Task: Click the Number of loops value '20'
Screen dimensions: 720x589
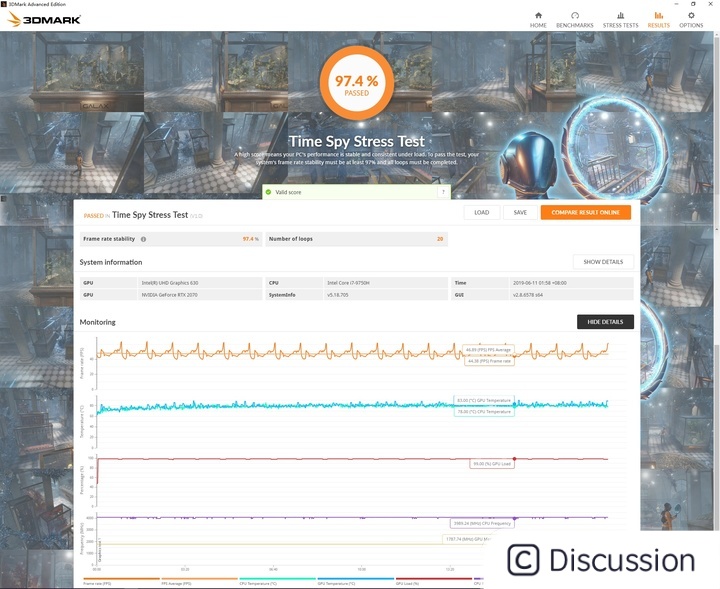Action: pos(440,239)
